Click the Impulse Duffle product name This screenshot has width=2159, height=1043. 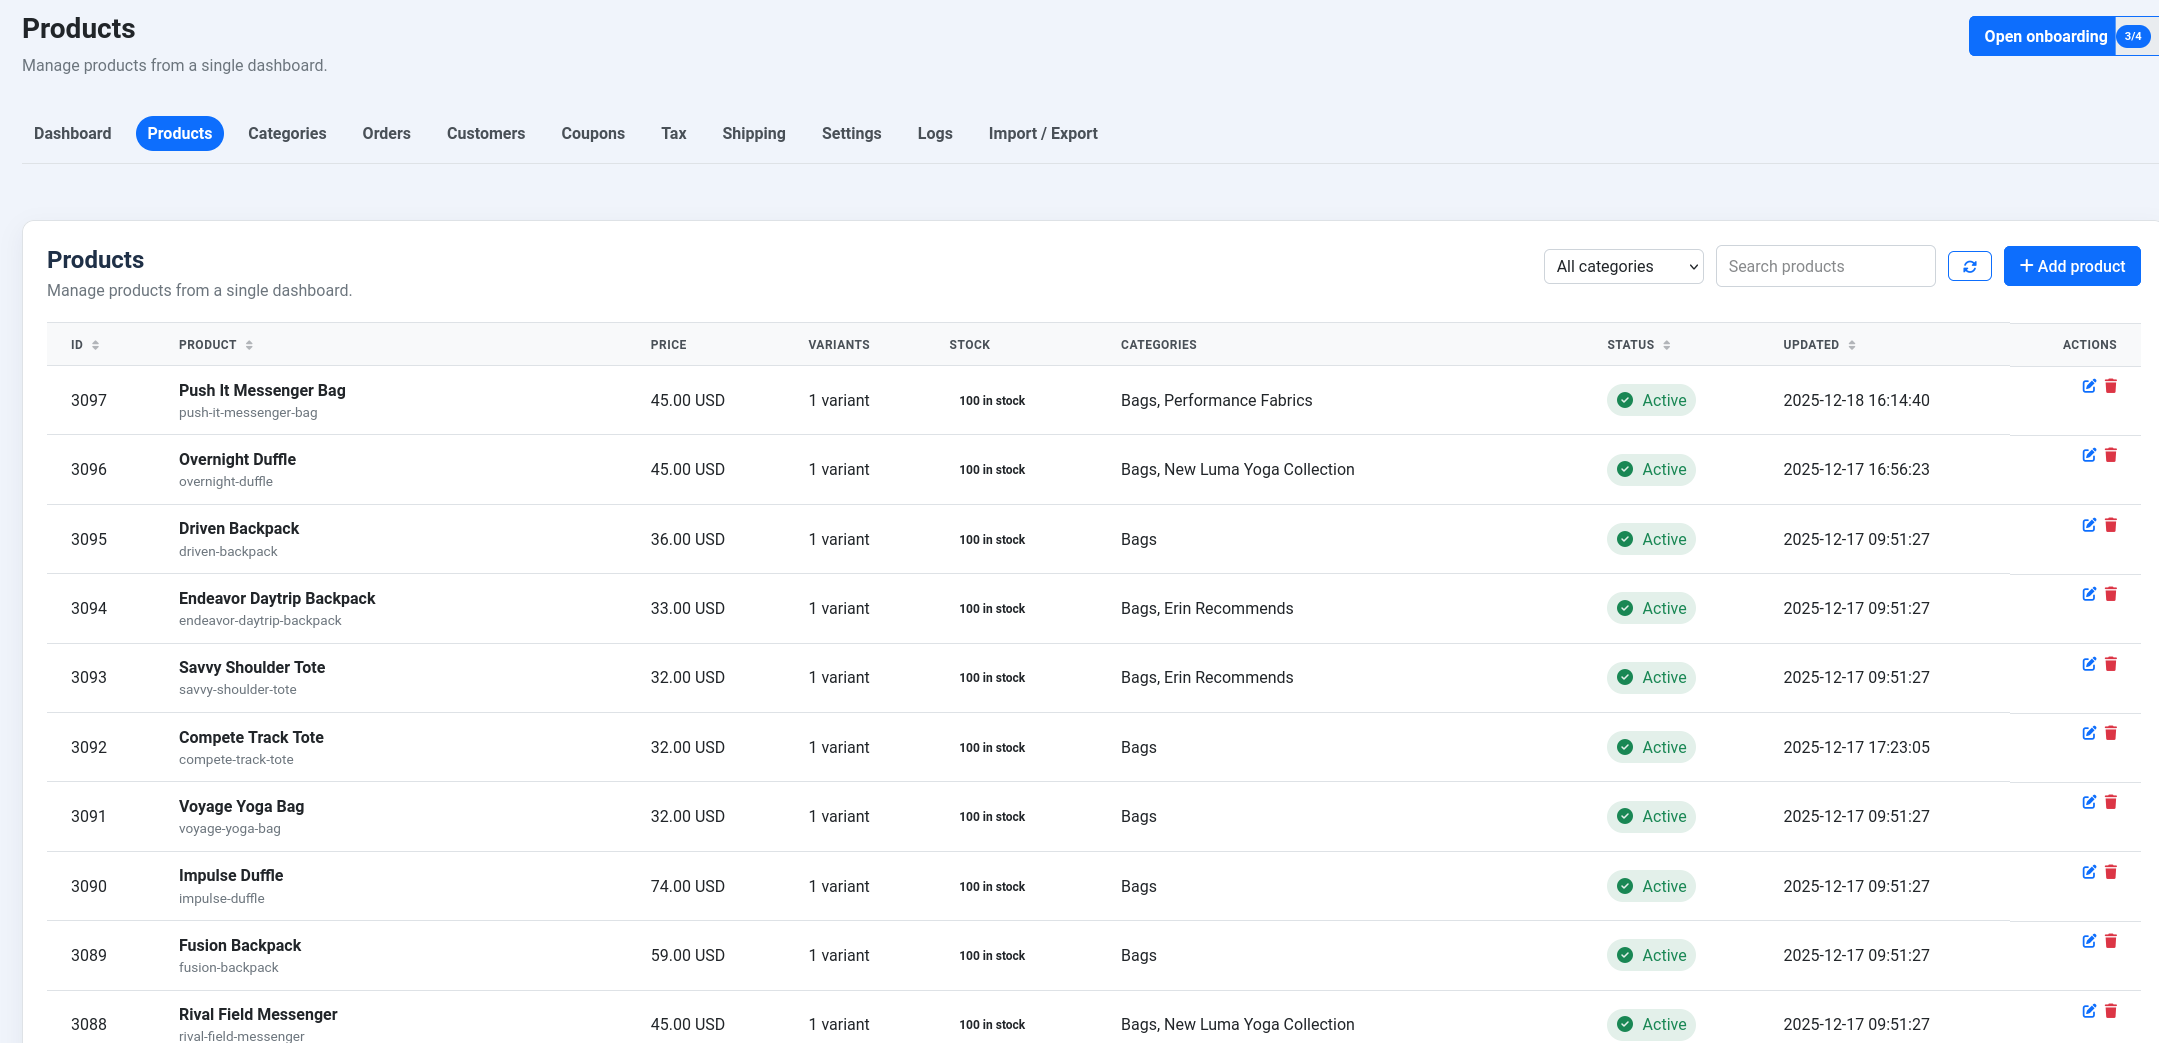click(x=231, y=875)
